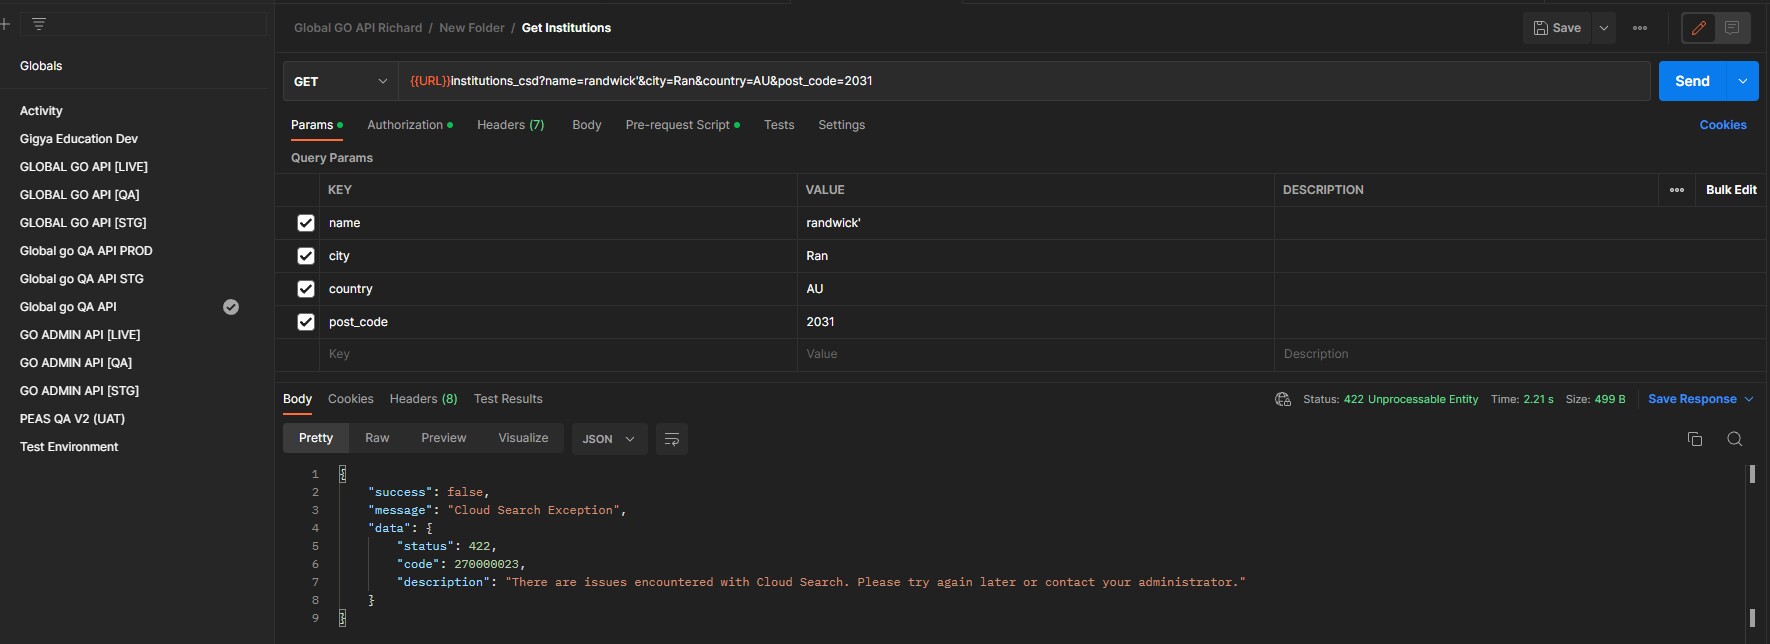This screenshot has height=644, width=1770.
Task: Click the network globe icon near Status
Action: point(1283,399)
